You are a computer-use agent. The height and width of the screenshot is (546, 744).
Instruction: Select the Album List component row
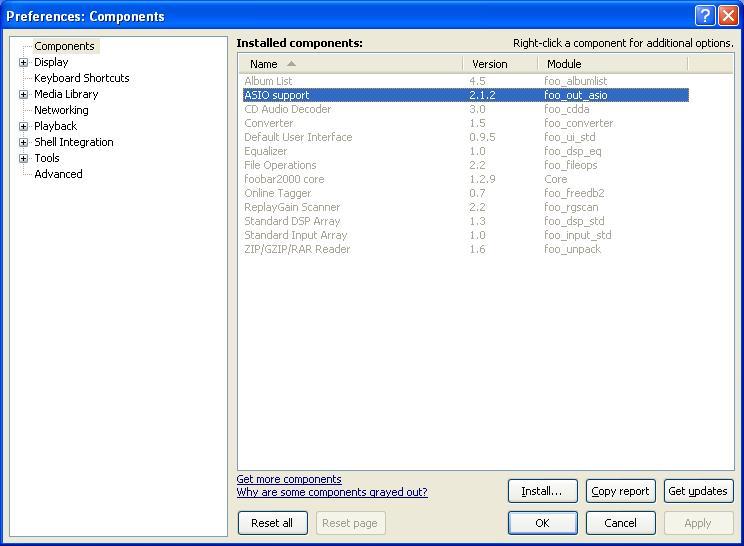pyautogui.click(x=465, y=81)
